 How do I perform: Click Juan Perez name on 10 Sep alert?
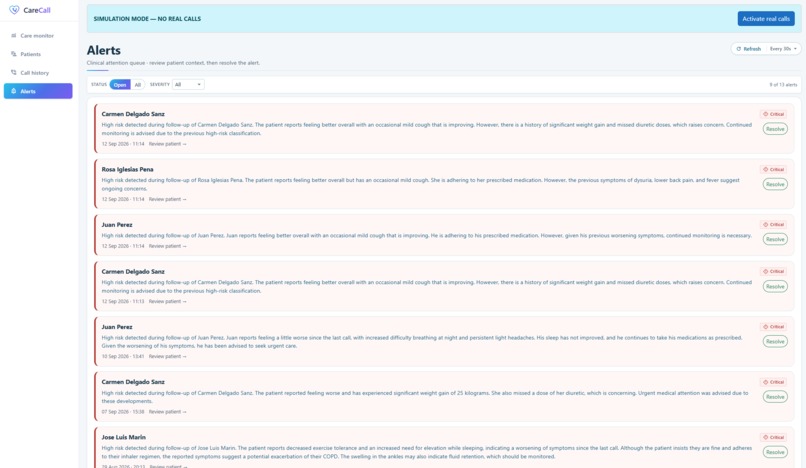pyautogui.click(x=117, y=327)
